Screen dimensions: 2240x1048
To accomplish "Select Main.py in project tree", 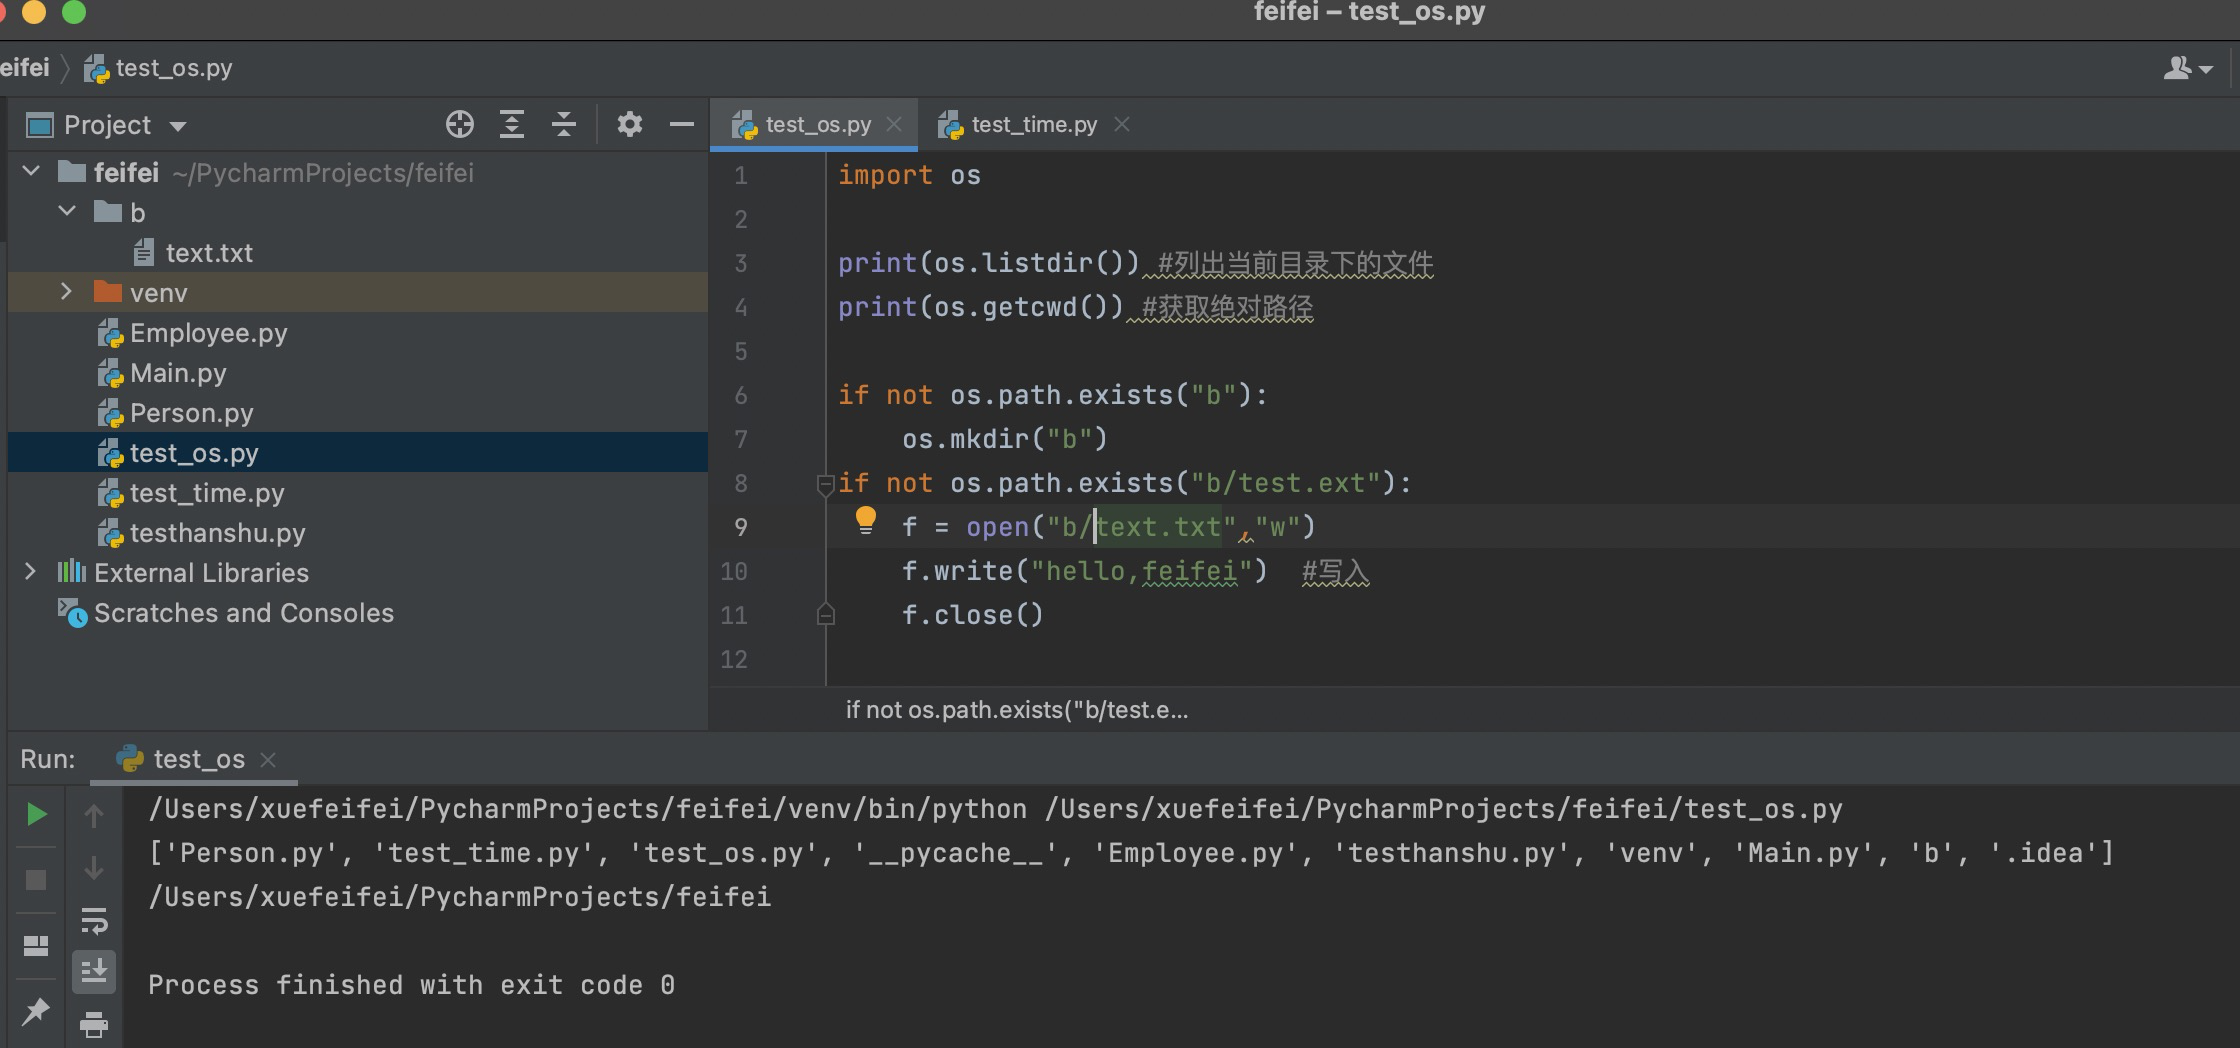I will pyautogui.click(x=358, y=372).
